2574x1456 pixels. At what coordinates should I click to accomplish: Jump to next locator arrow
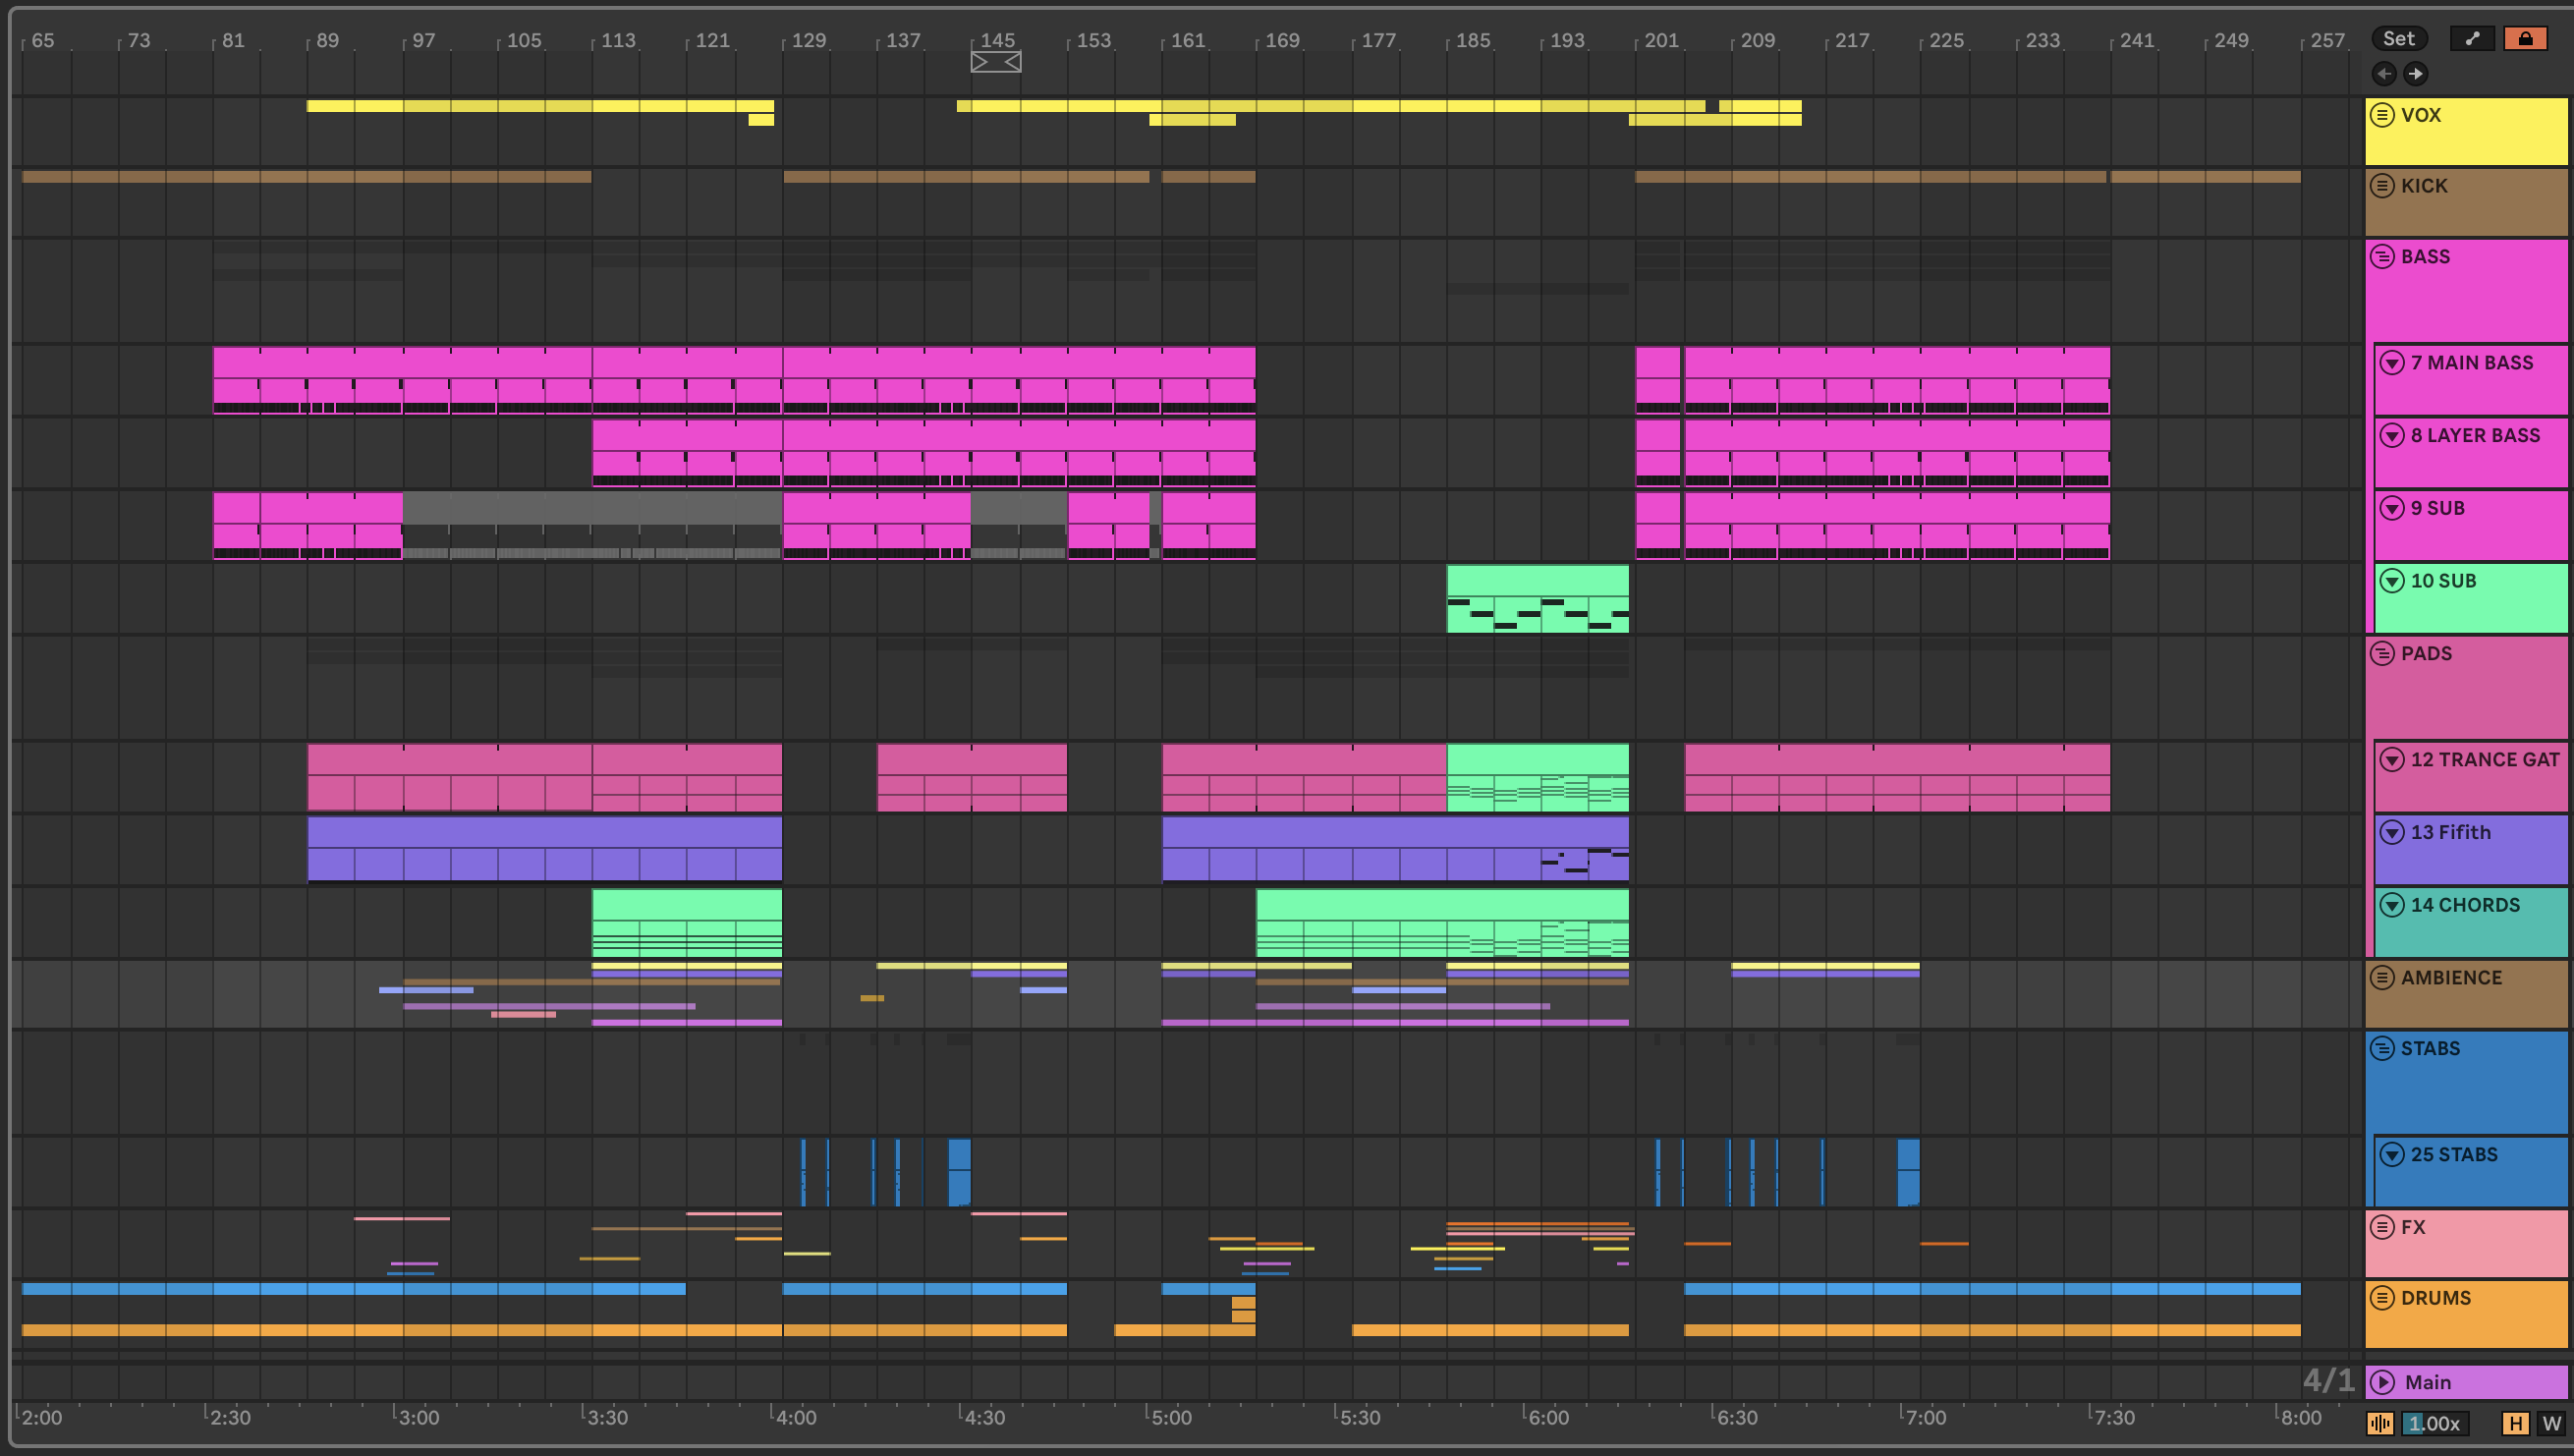(2415, 74)
